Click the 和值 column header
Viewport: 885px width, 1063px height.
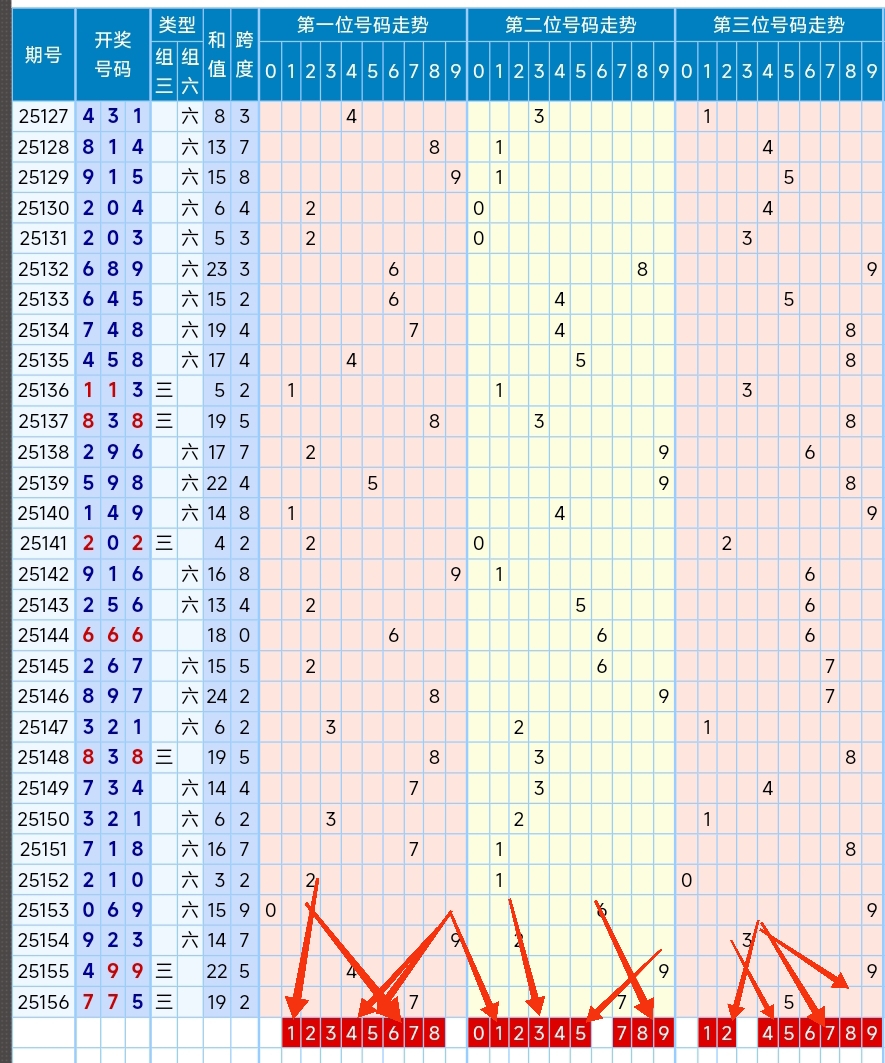coord(217,54)
